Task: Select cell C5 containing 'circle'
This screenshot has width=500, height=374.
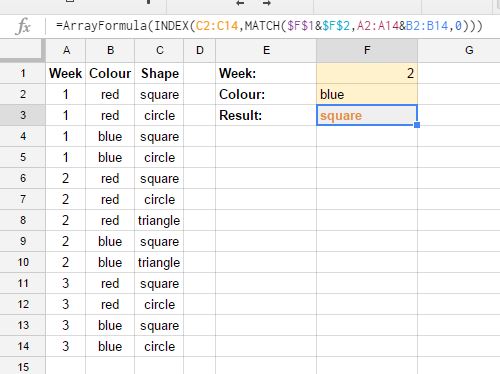Action: click(159, 157)
